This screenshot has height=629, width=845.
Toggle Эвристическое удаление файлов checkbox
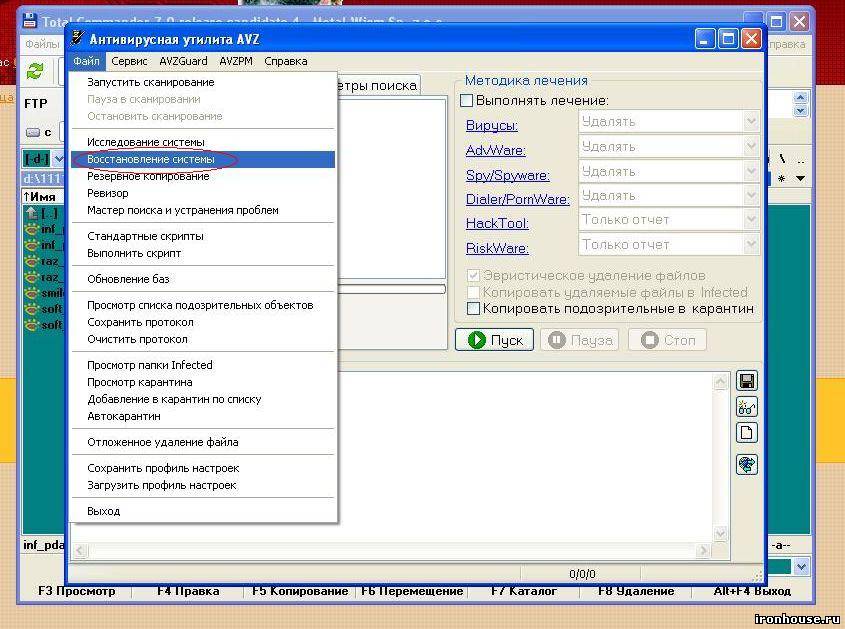point(473,275)
